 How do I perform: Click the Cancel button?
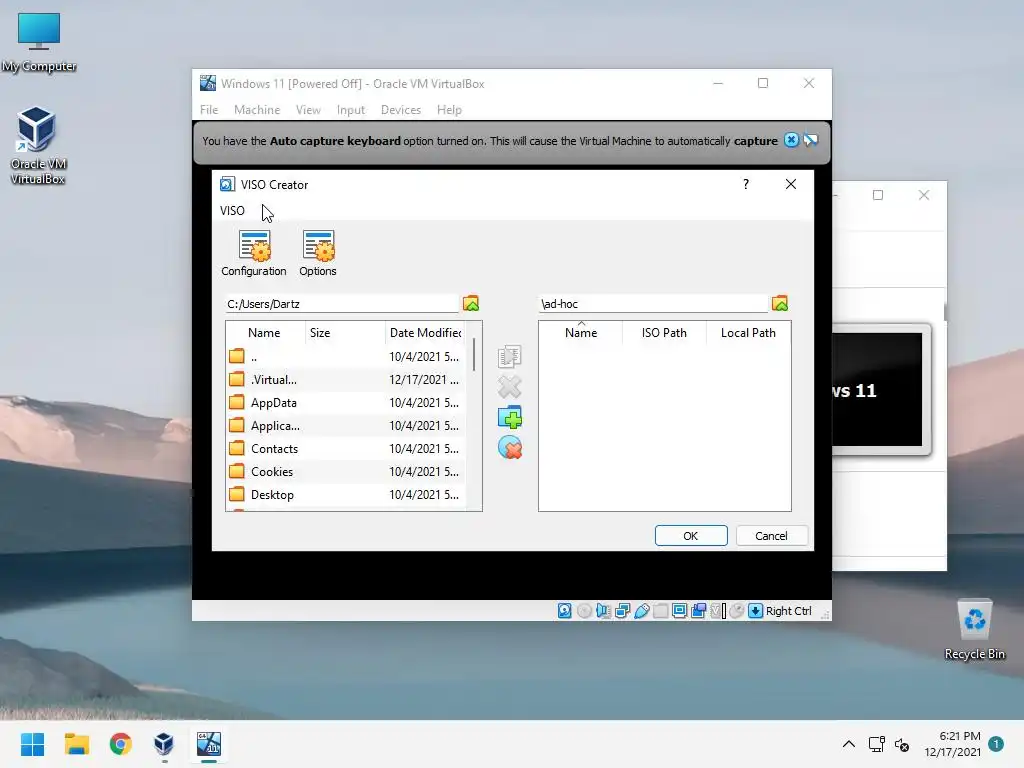click(771, 536)
